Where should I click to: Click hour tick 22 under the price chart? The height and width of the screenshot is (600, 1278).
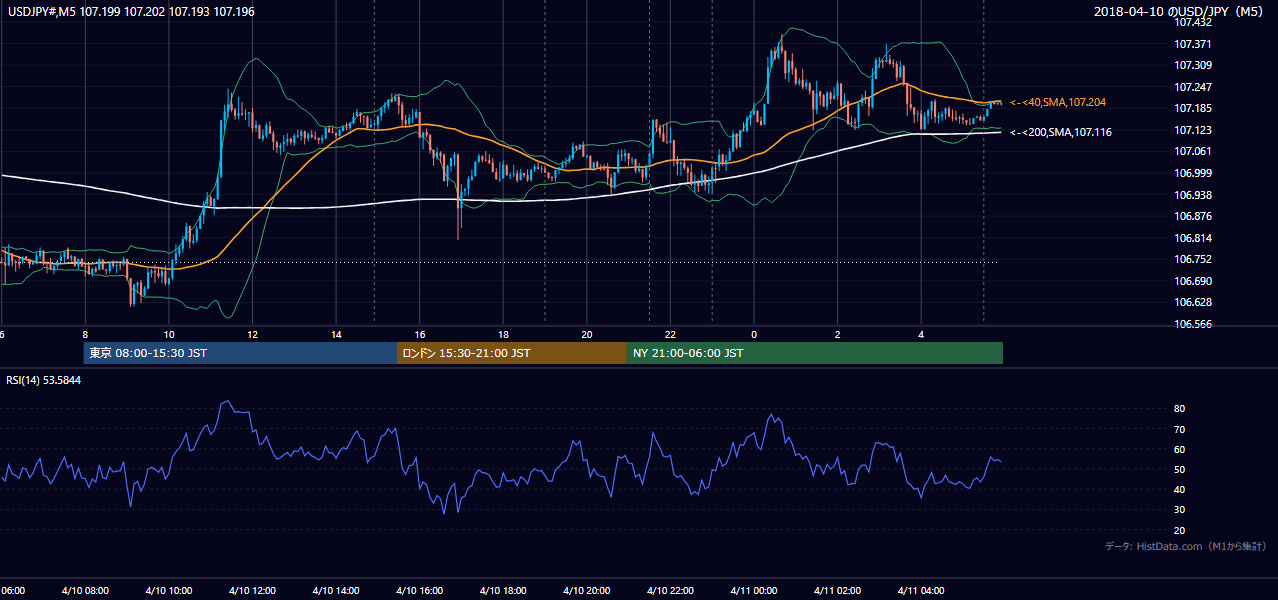point(670,334)
